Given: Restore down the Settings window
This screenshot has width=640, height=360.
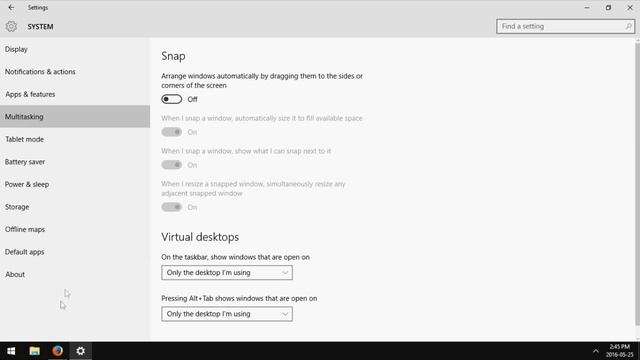Looking at the screenshot, I should point(608,7).
